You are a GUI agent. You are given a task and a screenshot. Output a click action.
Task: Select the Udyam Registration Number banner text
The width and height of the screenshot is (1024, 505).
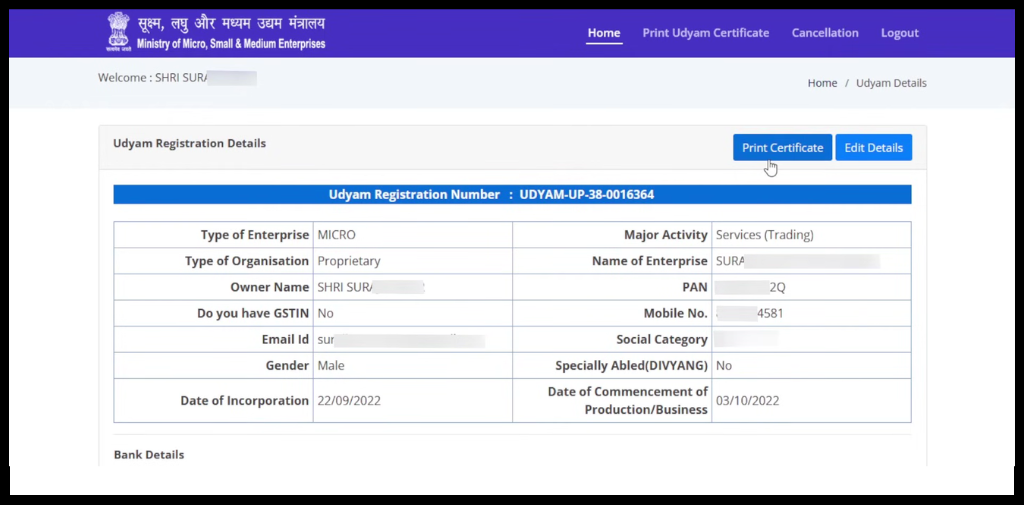(x=491, y=195)
